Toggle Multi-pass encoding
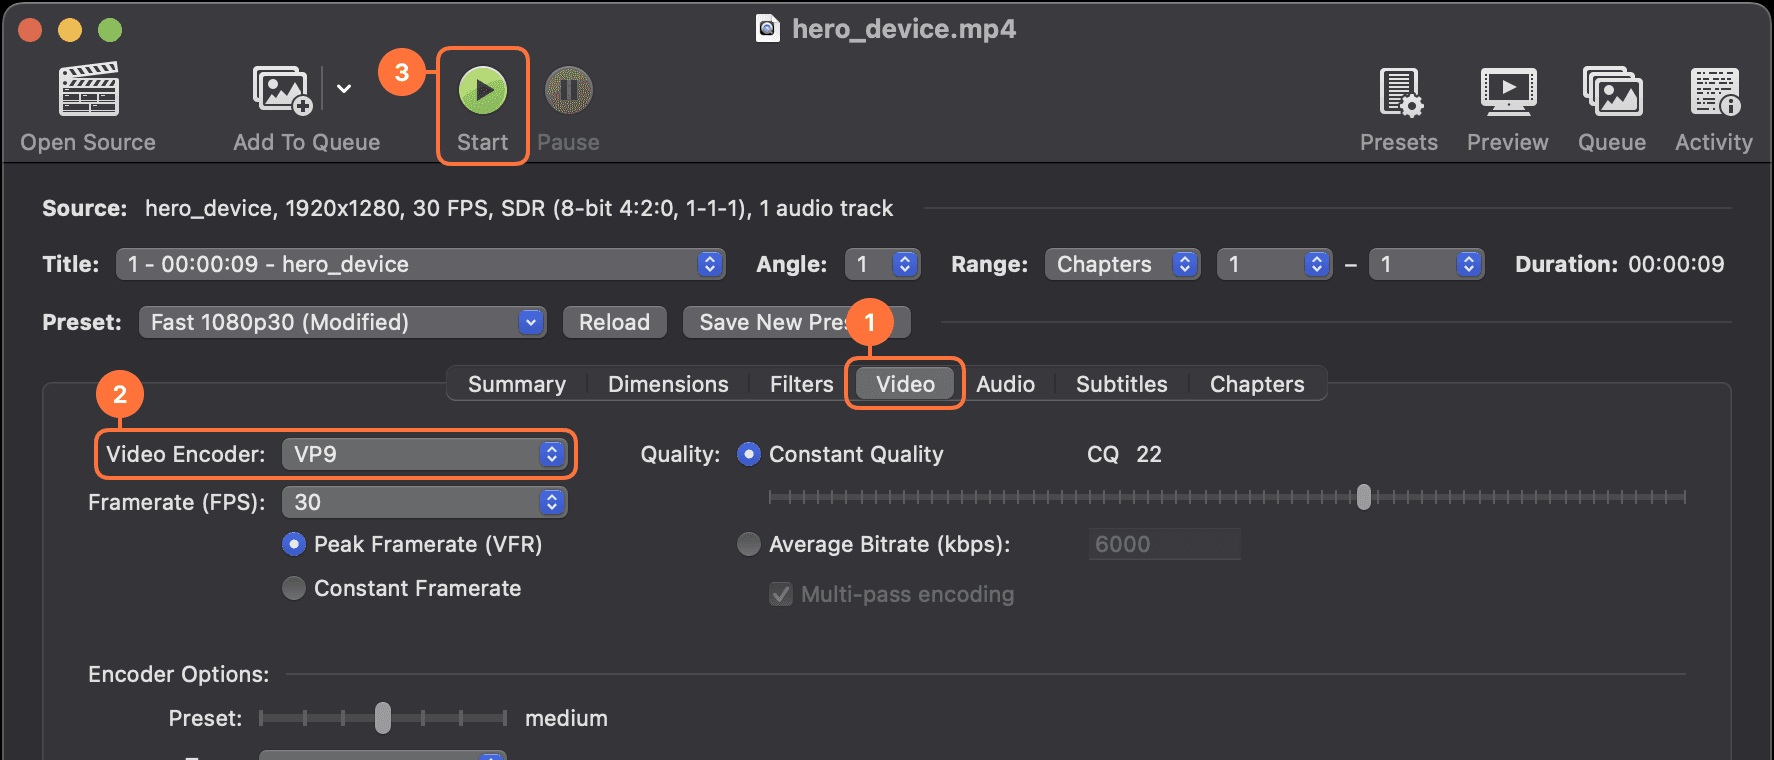The width and height of the screenshot is (1774, 760). [781, 594]
